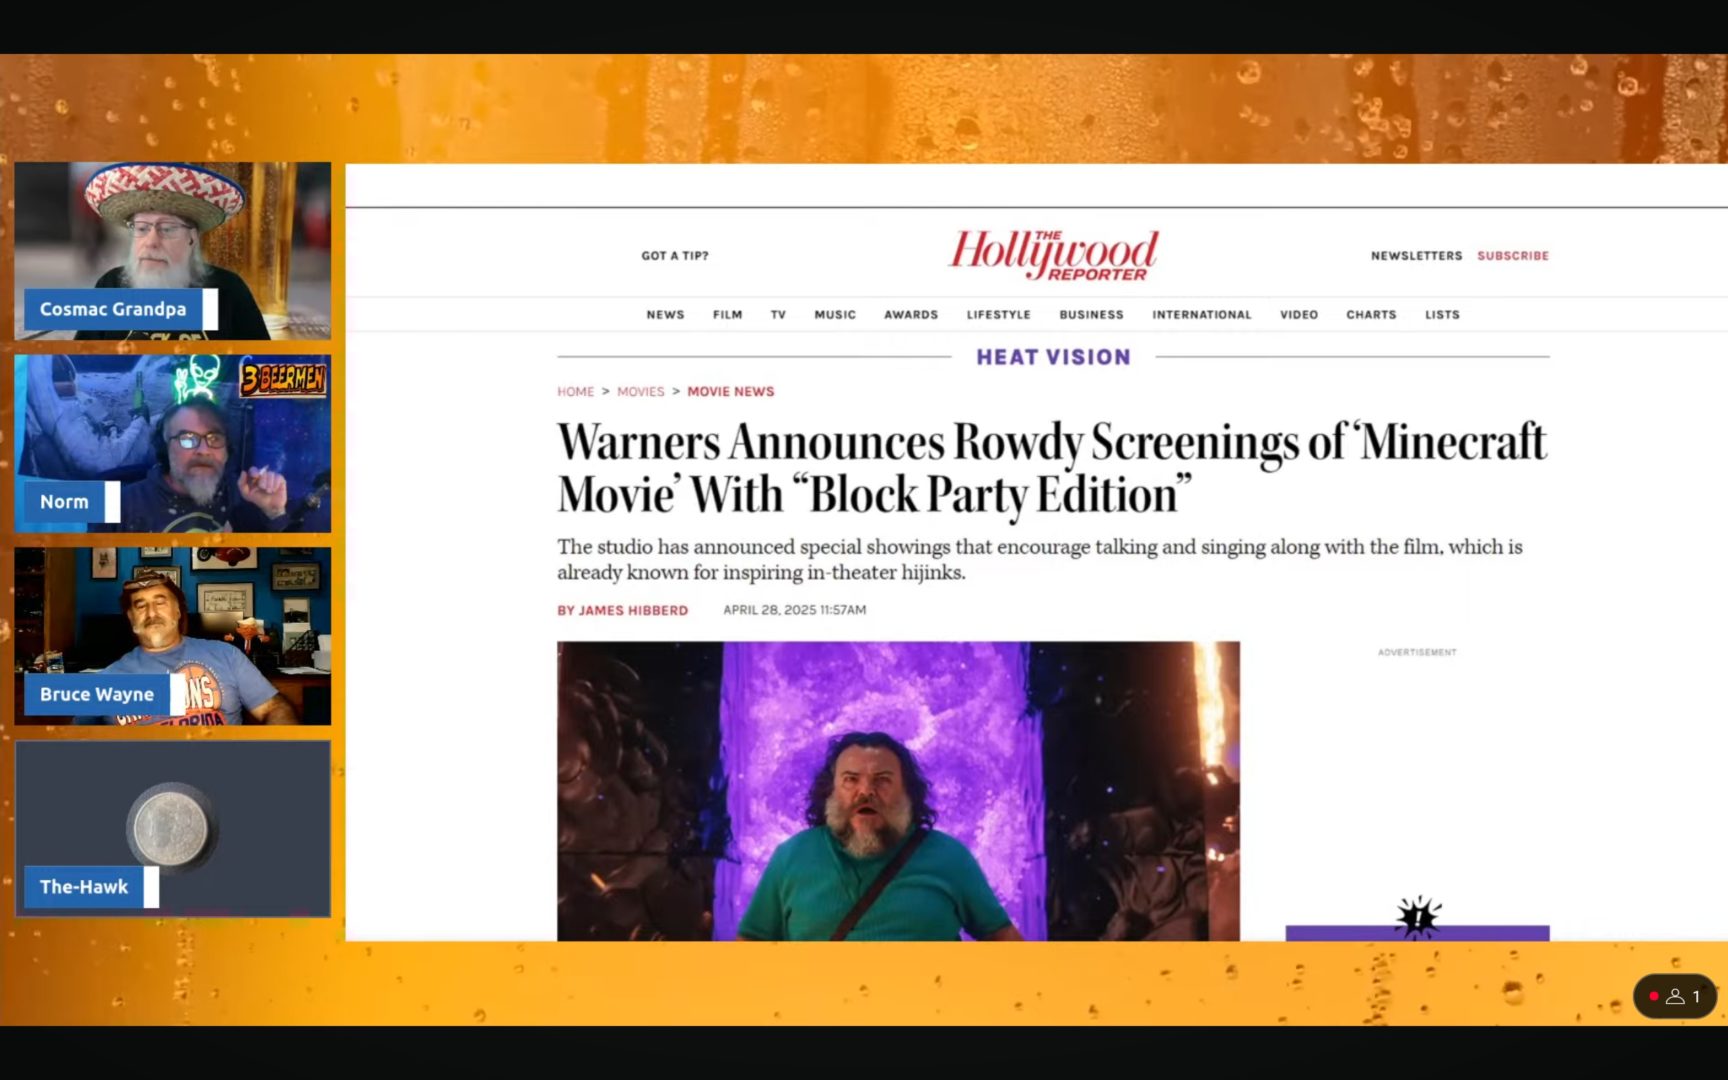The width and height of the screenshot is (1728, 1080).
Task: Open the NEWSLETTERS link
Action: [1416, 256]
